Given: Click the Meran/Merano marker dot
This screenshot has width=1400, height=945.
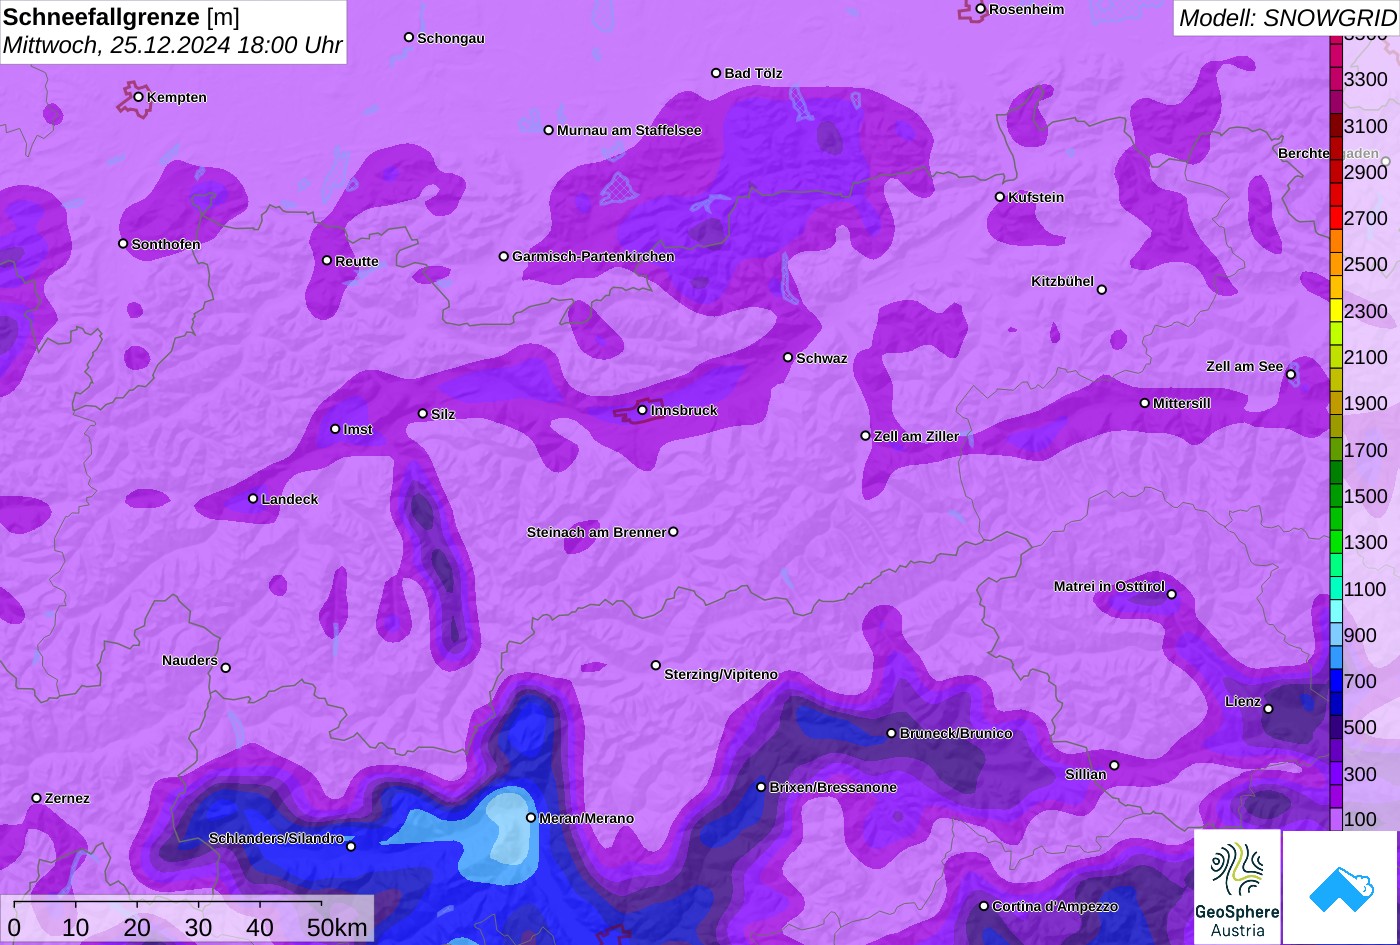Looking at the screenshot, I should [x=531, y=818].
